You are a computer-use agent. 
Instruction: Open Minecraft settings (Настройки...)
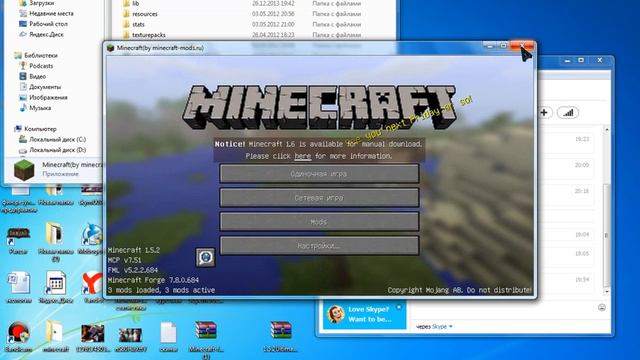pyautogui.click(x=319, y=246)
